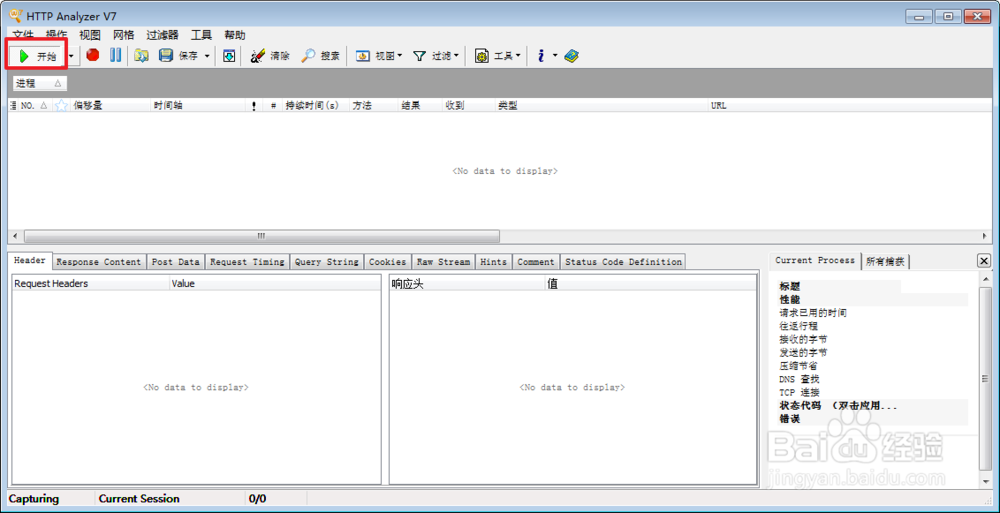This screenshot has width=1000, height=513.
Task: Open the 工具 menu in menu bar
Action: 202,35
